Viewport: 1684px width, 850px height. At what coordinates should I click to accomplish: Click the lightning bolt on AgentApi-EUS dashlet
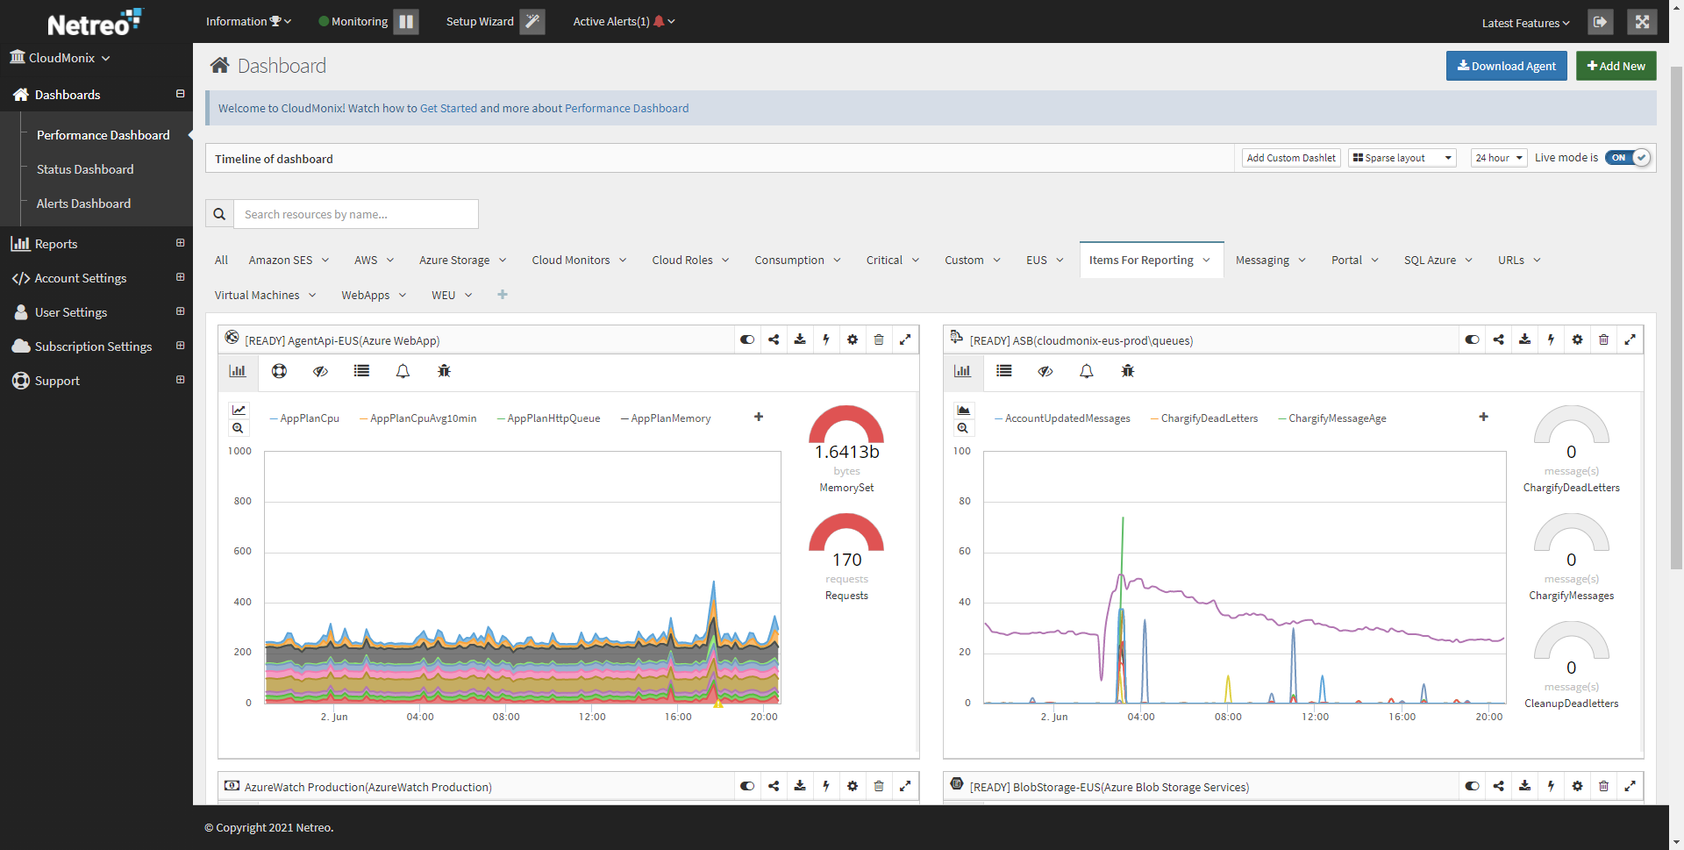(826, 340)
